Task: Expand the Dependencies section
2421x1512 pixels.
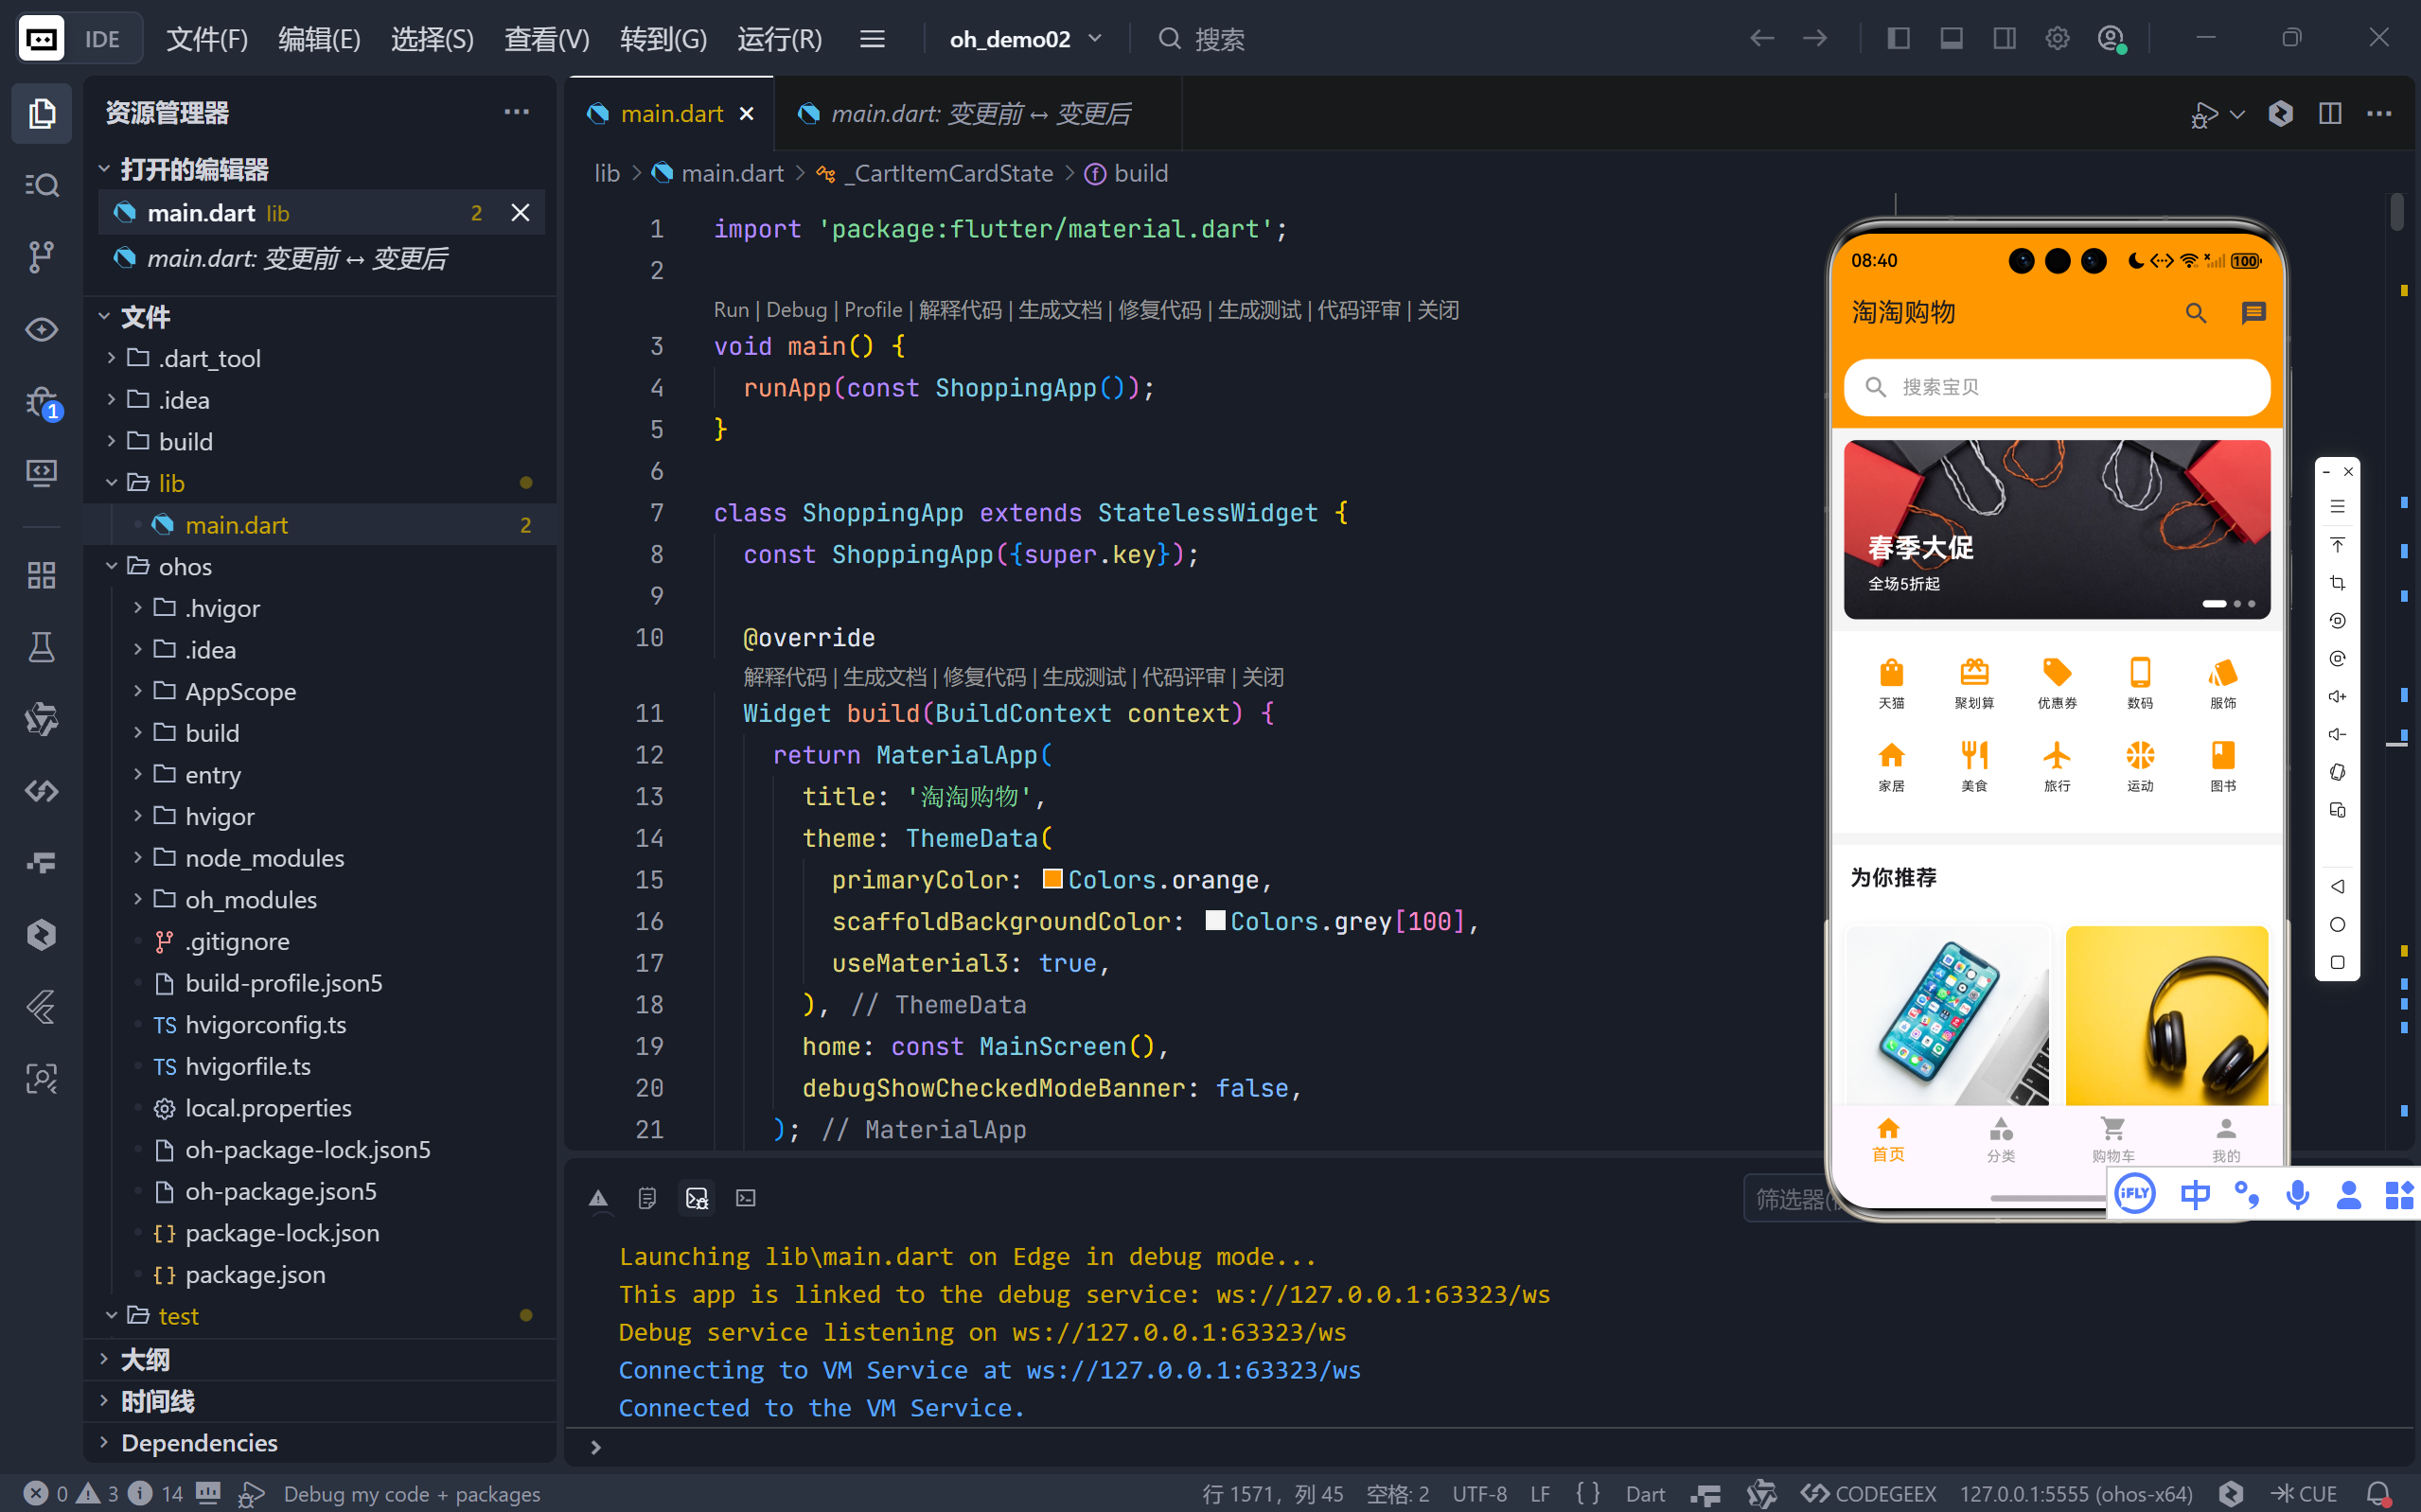Action: (199, 1442)
